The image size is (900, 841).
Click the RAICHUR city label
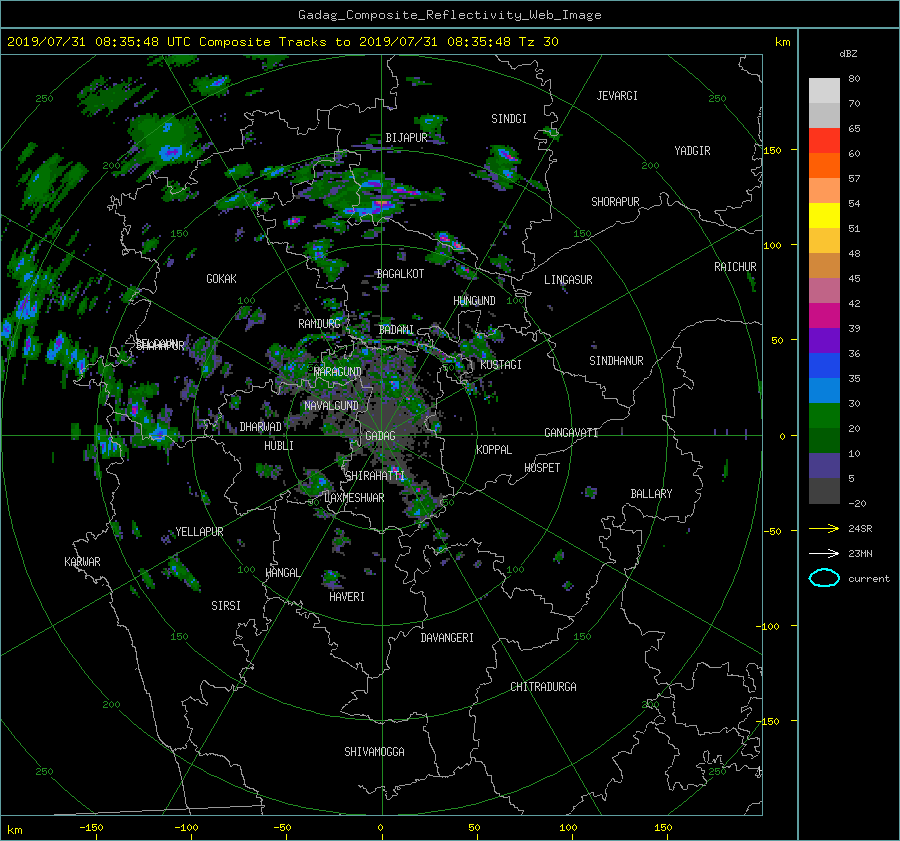point(735,267)
